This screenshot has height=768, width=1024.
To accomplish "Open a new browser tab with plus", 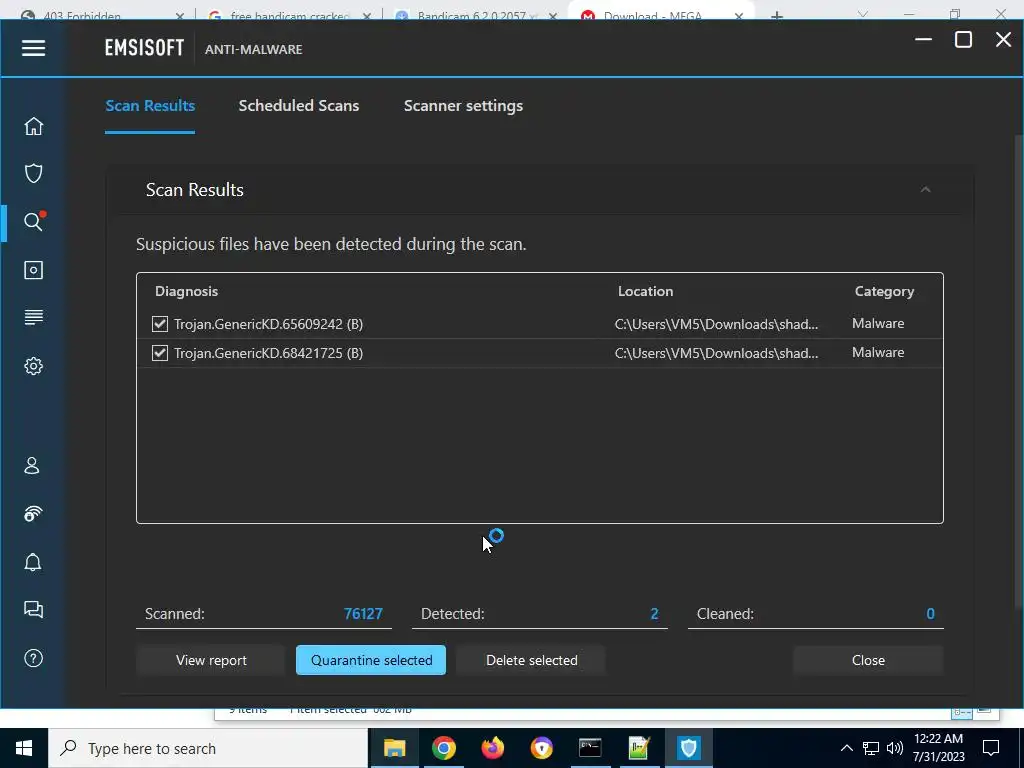I will click(x=776, y=16).
